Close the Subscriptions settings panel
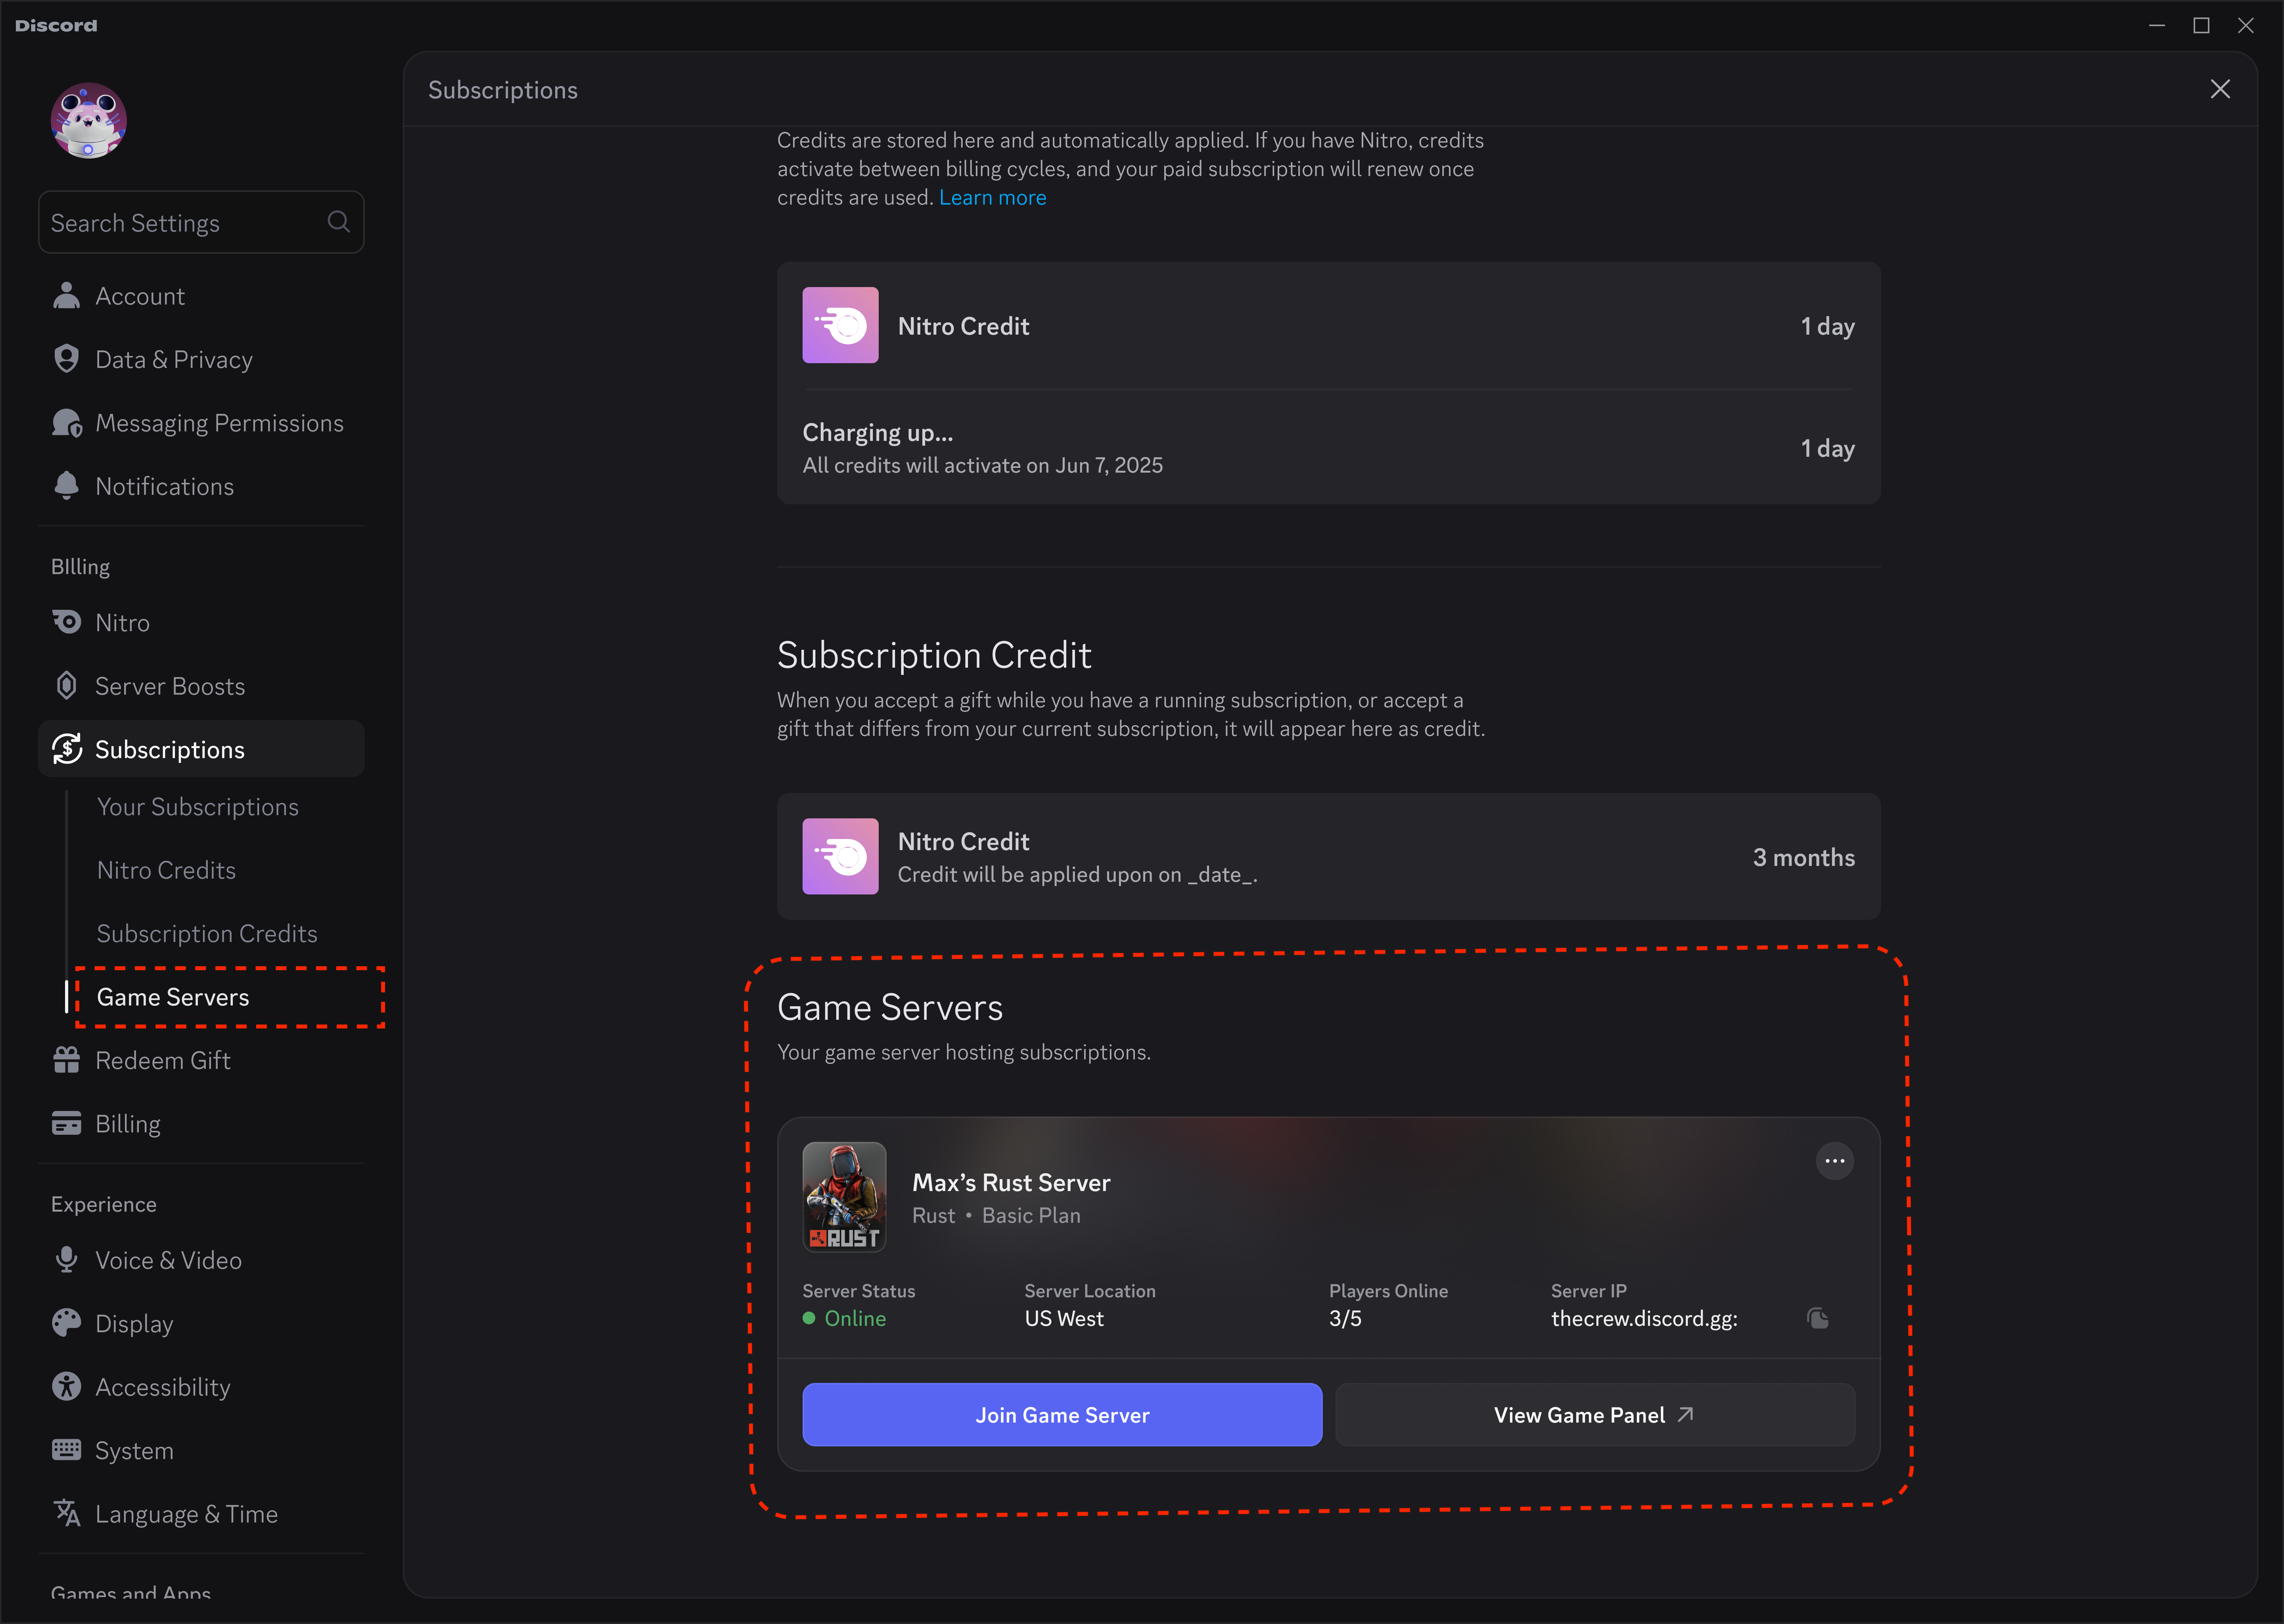The image size is (2284, 1624). [2220, 89]
